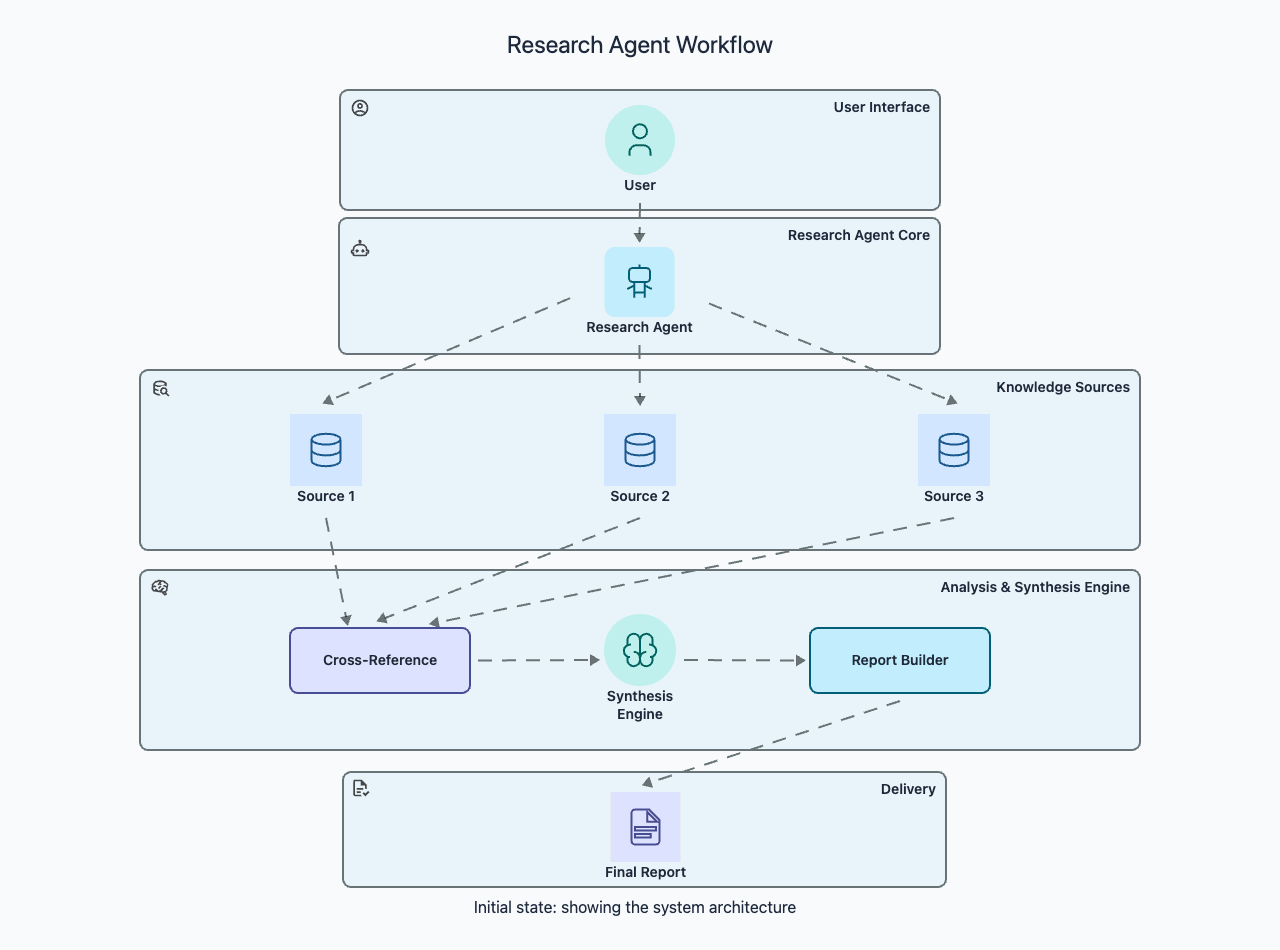Click the initial state caption text

click(634, 907)
